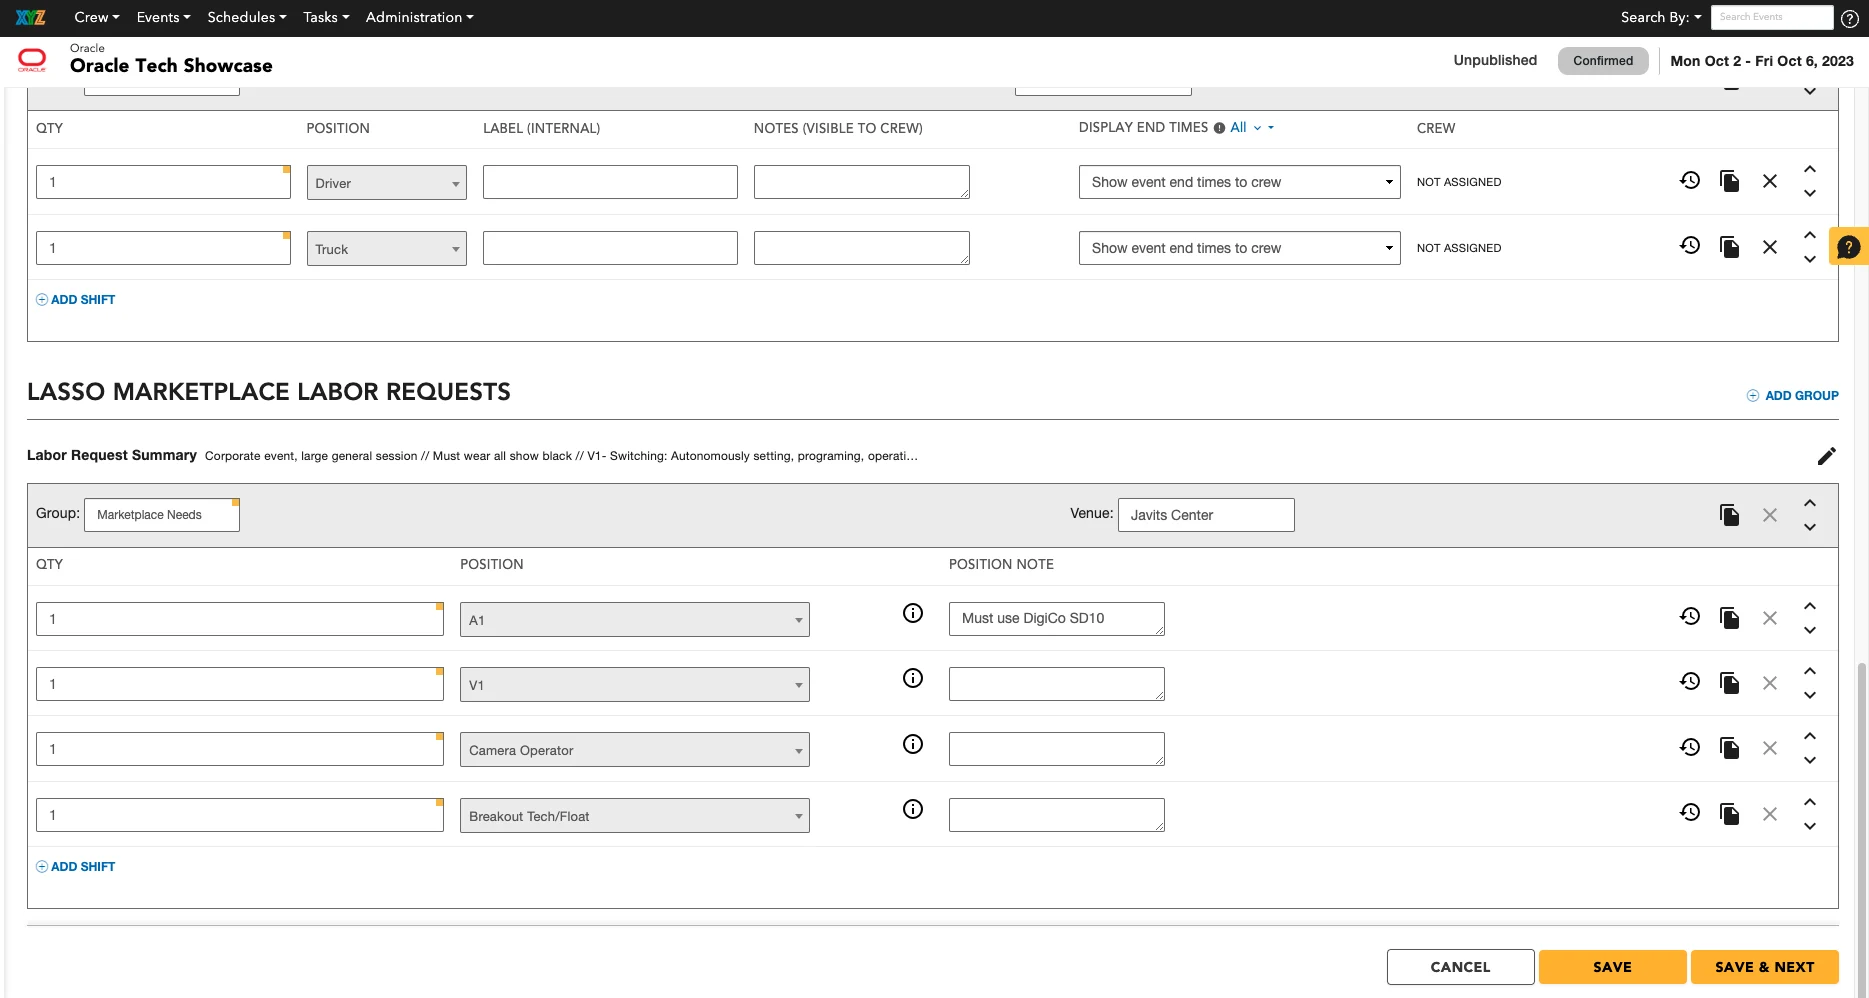
Task: Click the help question mark in top bar
Action: 1850,18
